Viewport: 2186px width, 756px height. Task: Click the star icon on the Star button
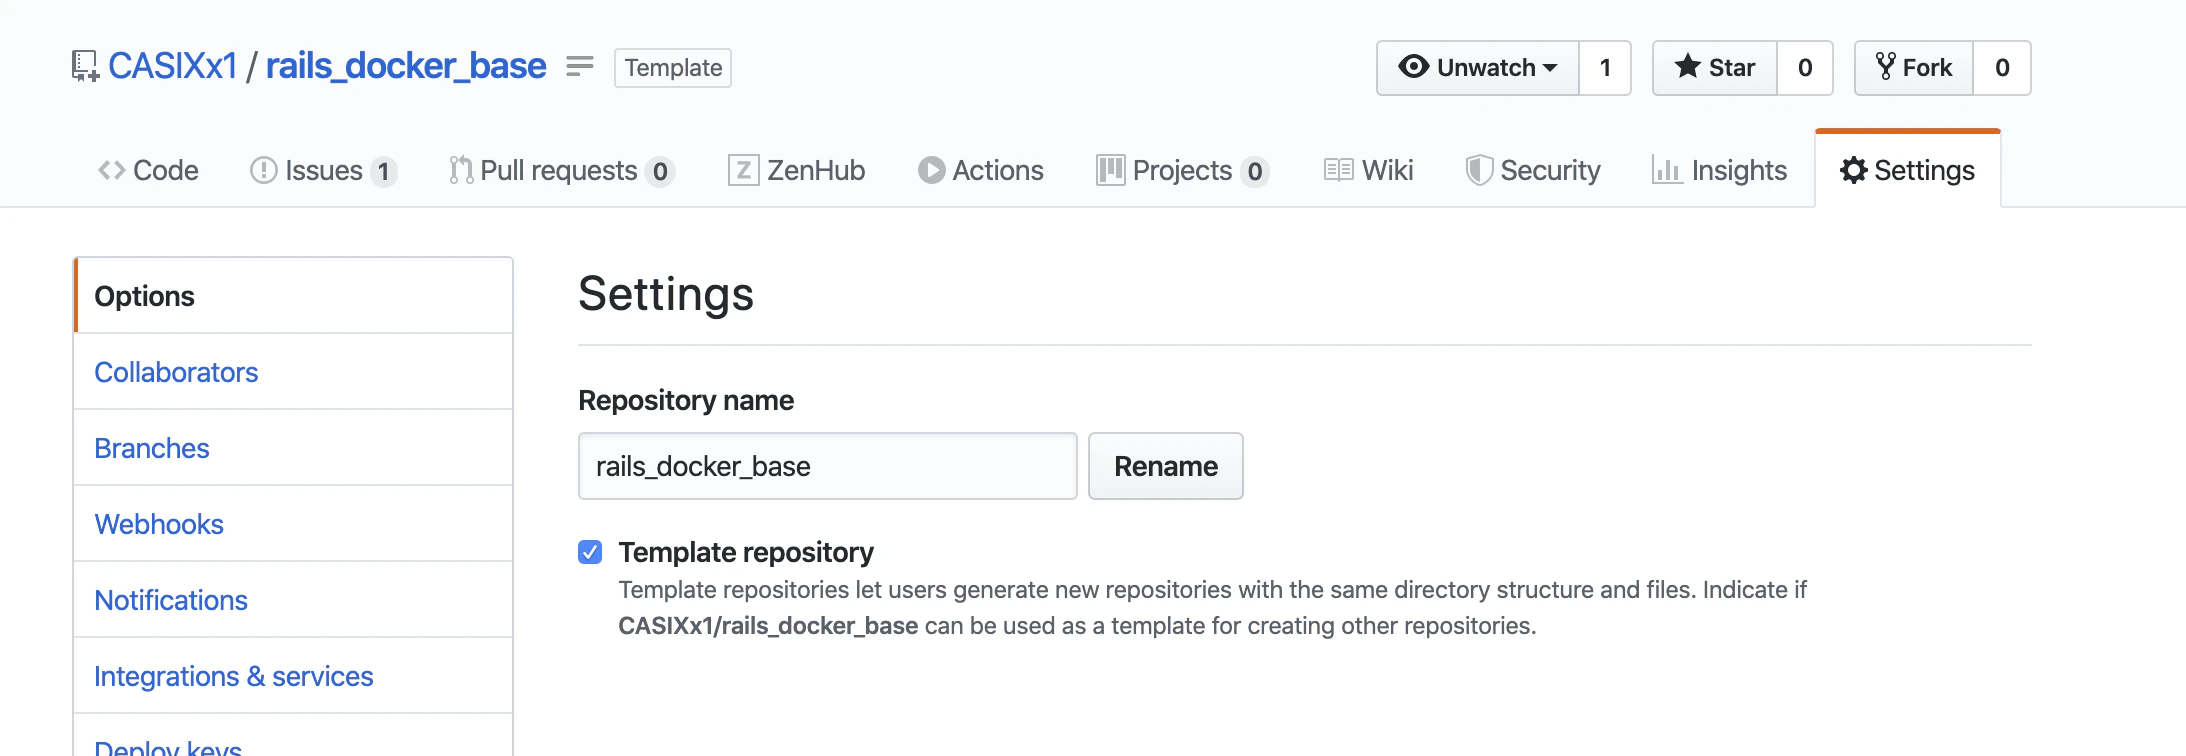point(1687,67)
